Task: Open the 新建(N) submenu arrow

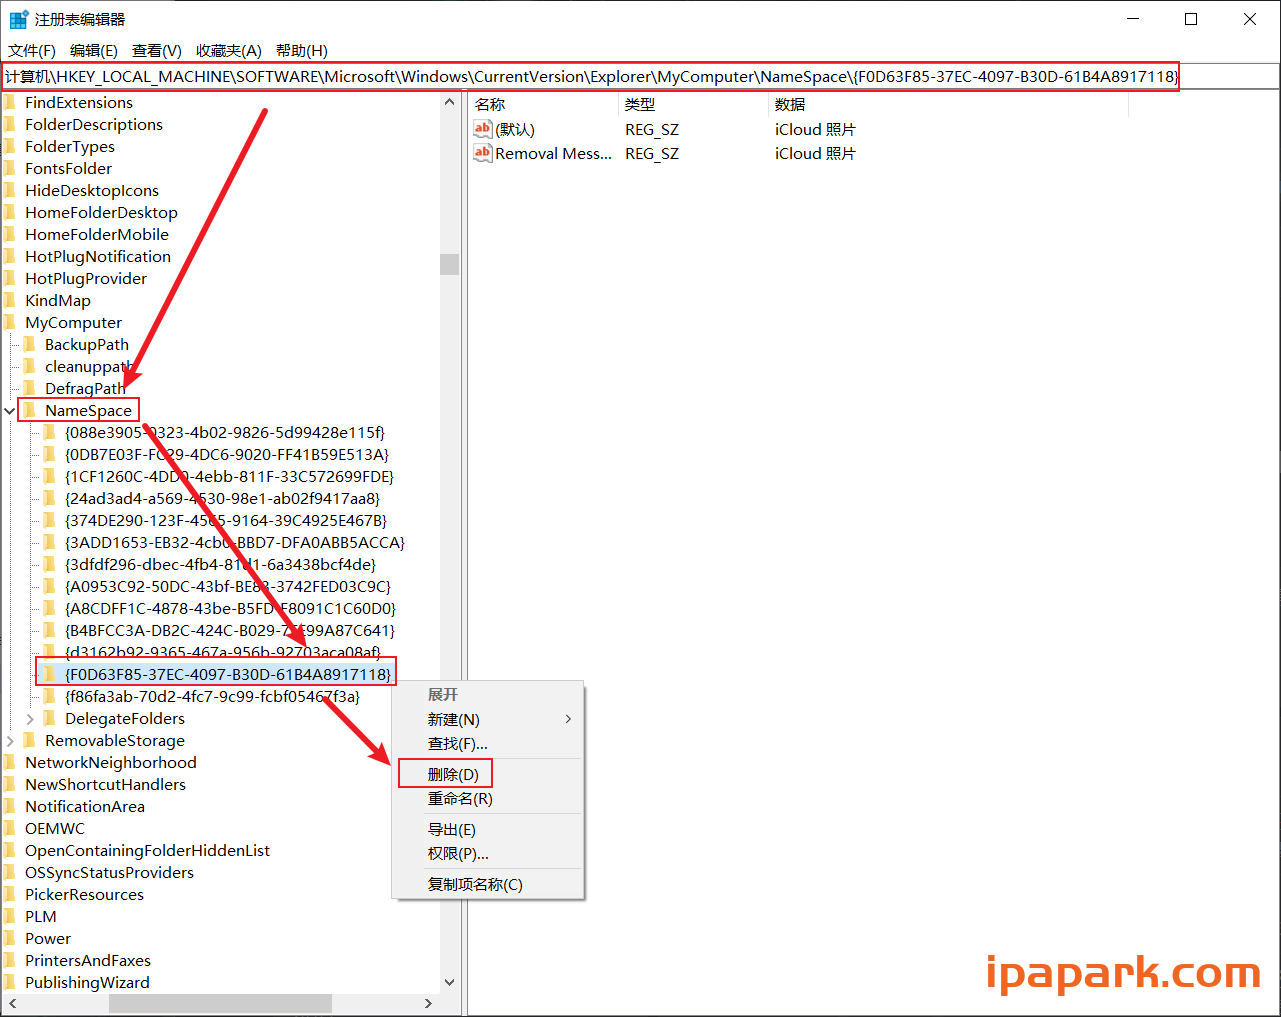Action: [x=568, y=719]
